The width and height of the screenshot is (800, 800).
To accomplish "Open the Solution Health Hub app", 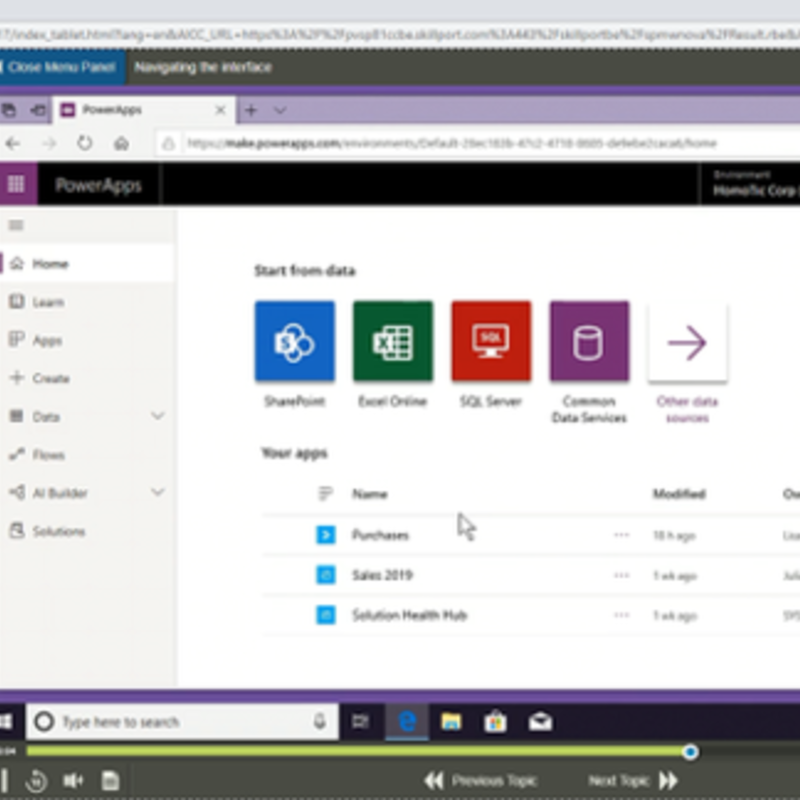I will (410, 615).
